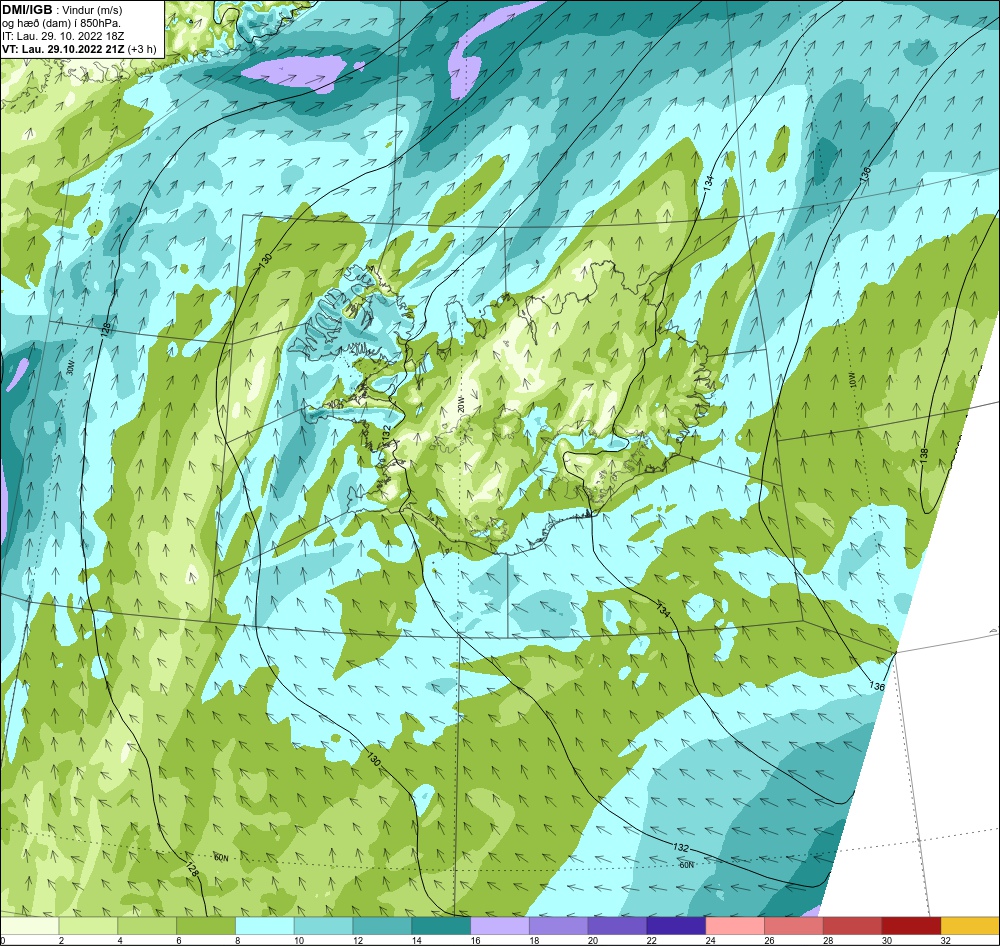Choose the 6–8 m/s darker green swatch
This screenshot has width=1000, height=946.
206,926
